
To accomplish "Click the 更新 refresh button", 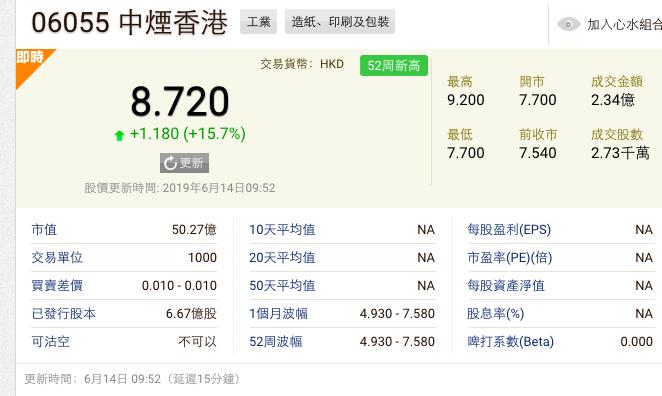I will 184,163.
